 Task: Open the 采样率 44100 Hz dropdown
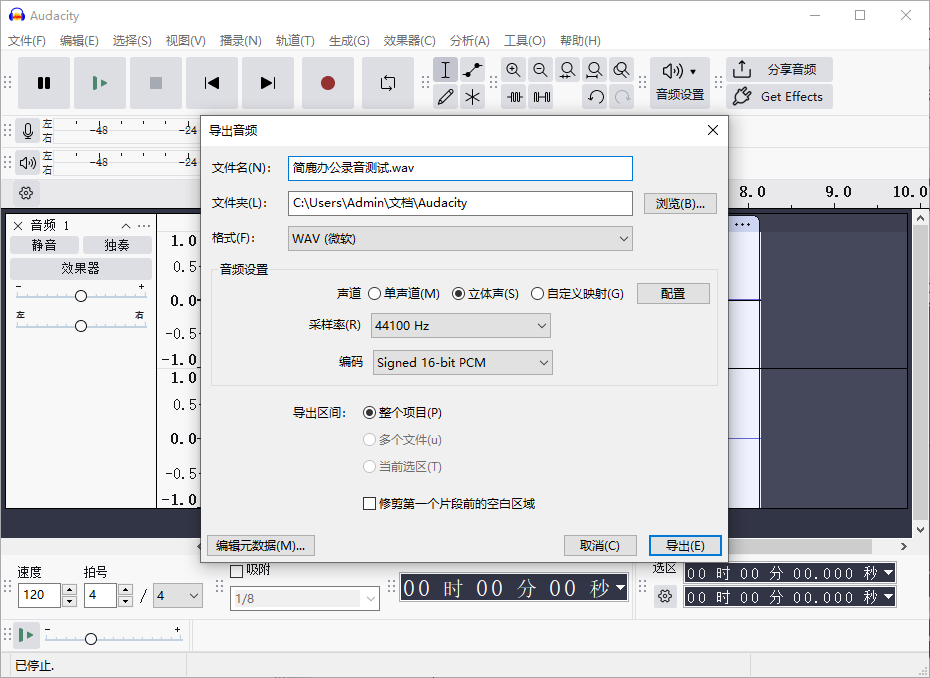(x=460, y=325)
